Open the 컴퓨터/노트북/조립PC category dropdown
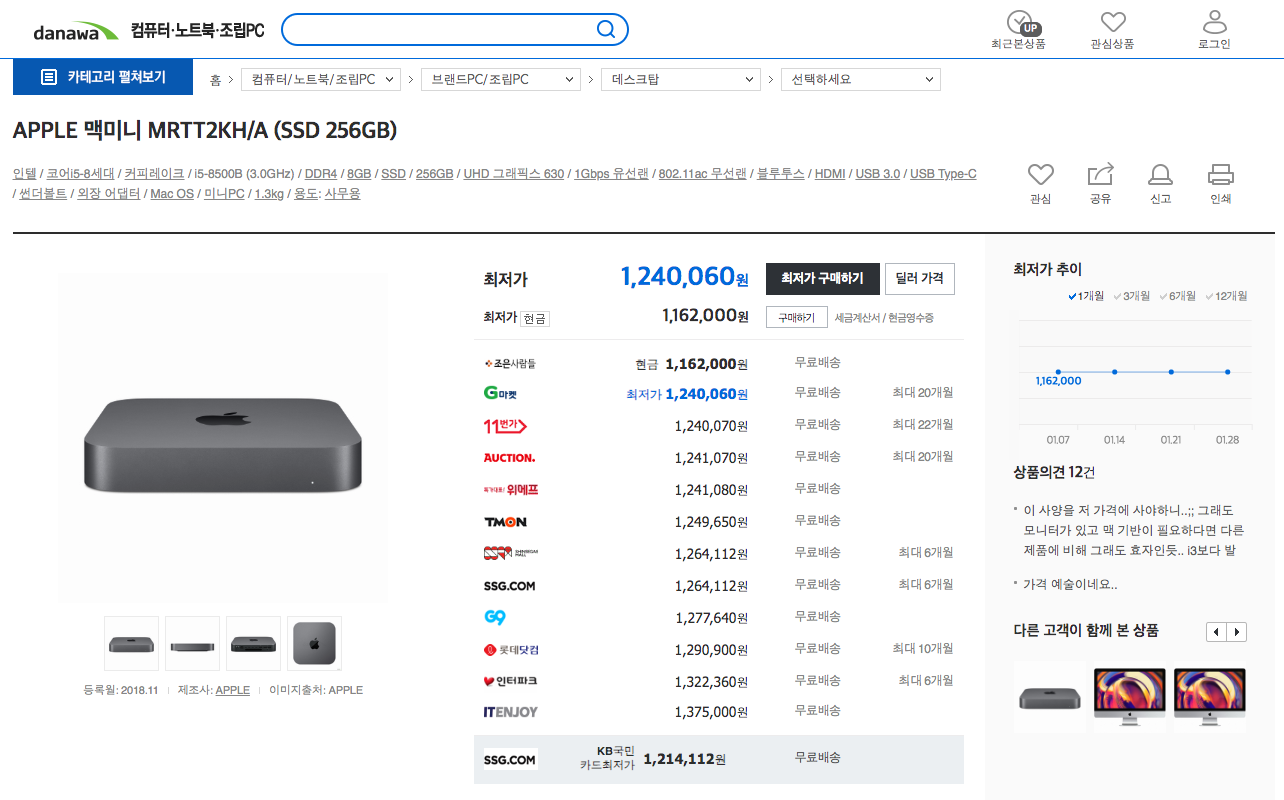 pyautogui.click(x=321, y=79)
